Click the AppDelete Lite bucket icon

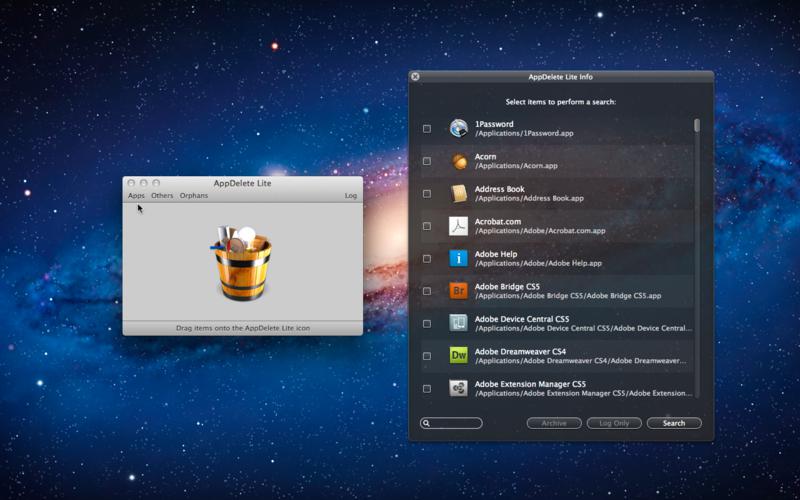tap(242, 262)
